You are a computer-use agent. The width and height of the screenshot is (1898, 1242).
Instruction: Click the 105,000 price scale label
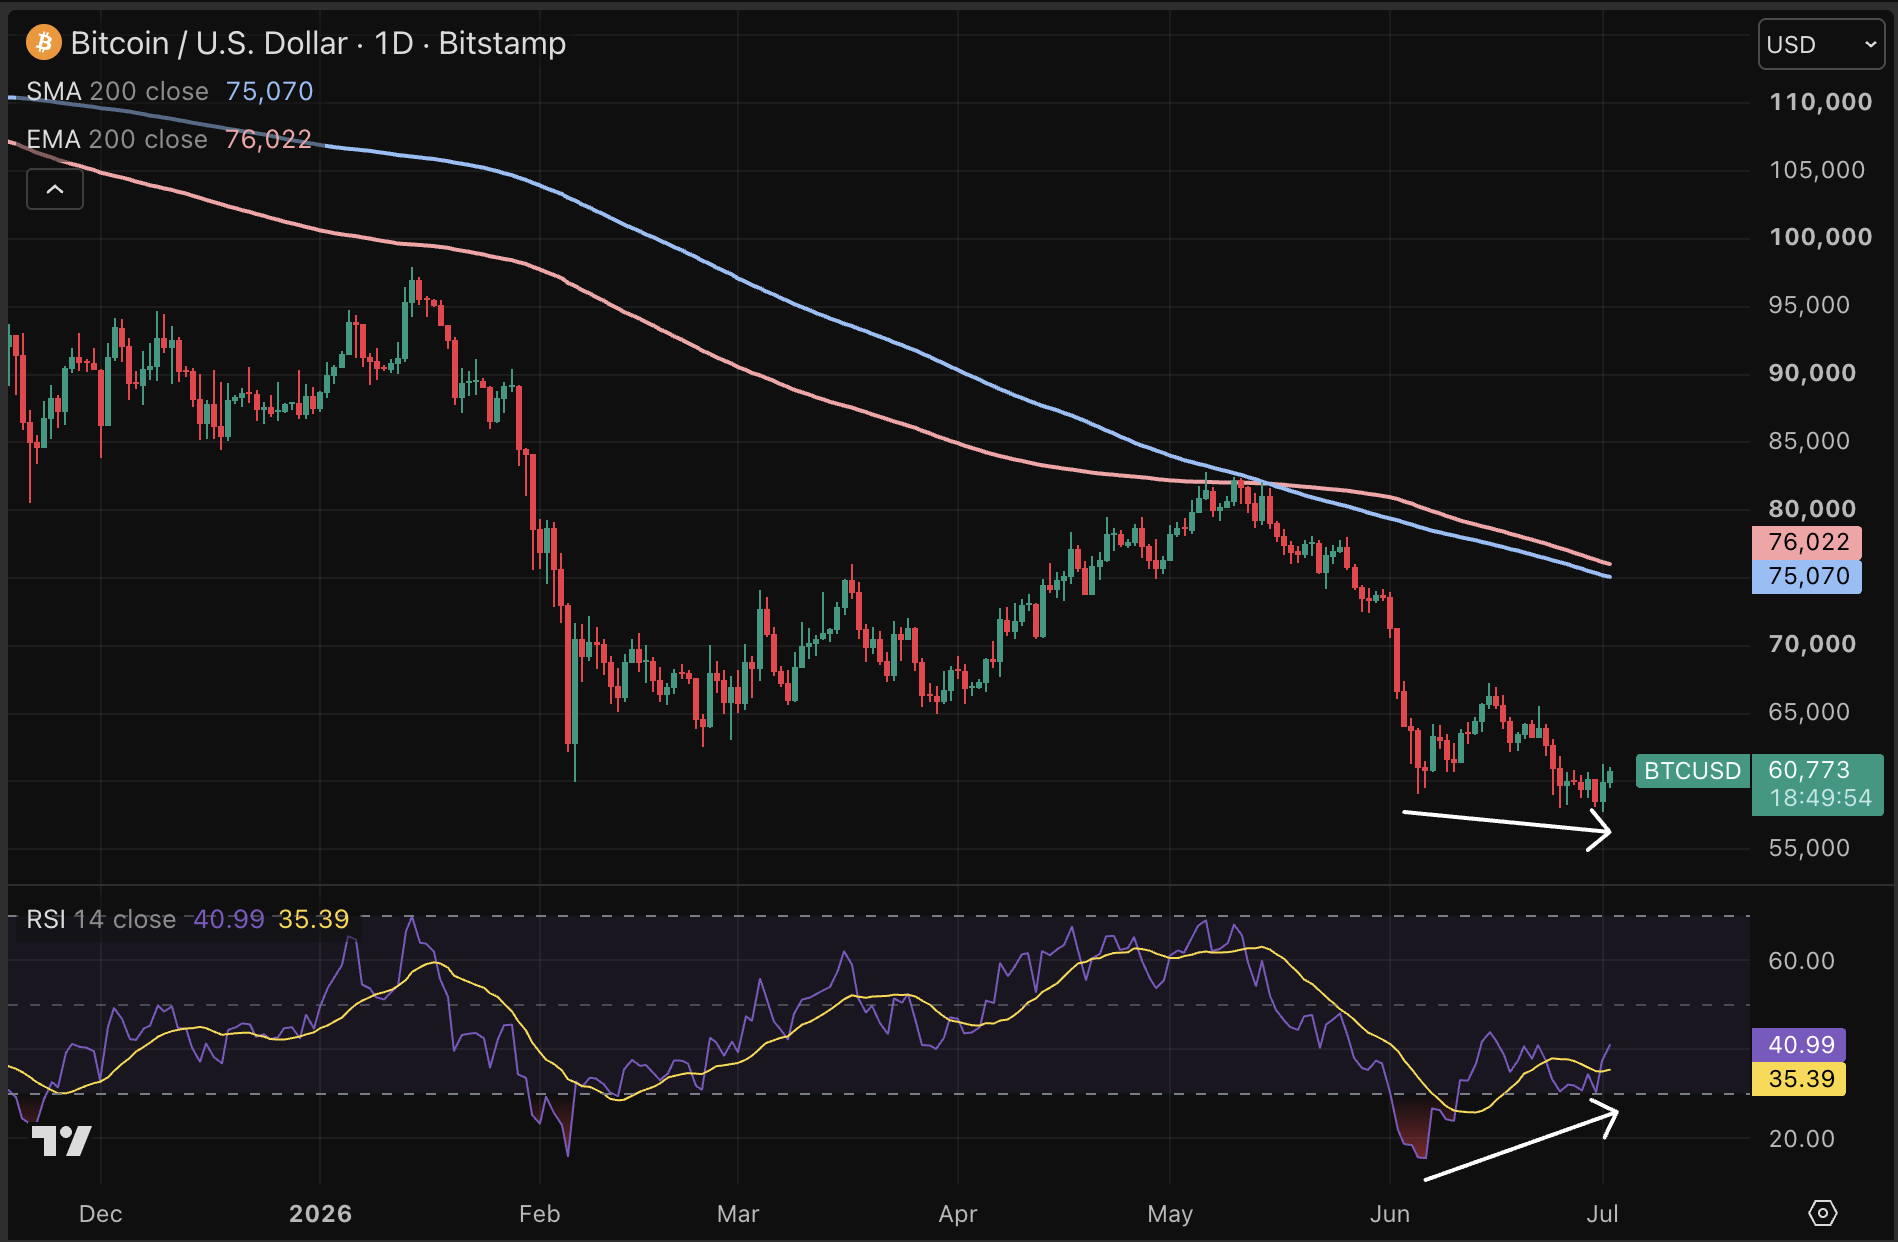point(1817,170)
